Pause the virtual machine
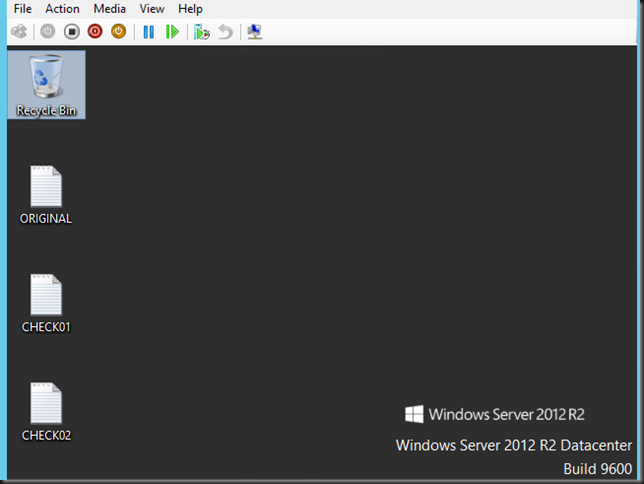This screenshot has height=484, width=644. pos(149,32)
